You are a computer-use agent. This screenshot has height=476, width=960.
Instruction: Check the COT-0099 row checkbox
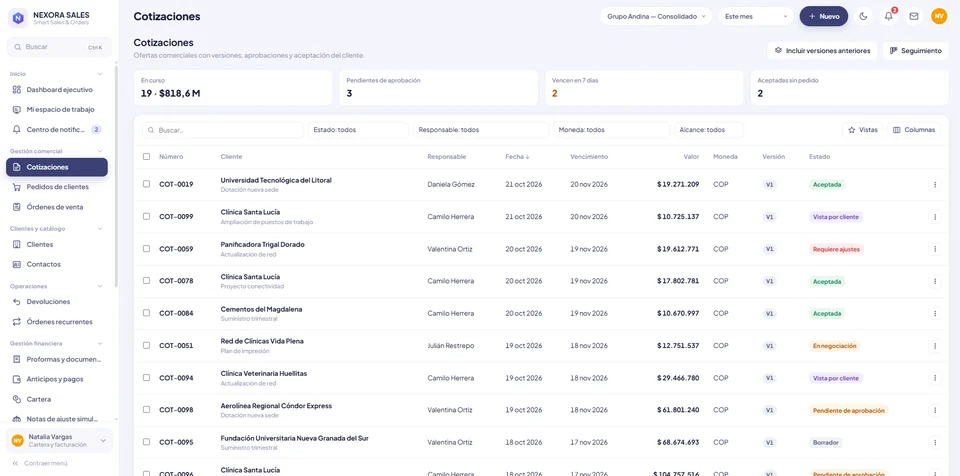click(146, 216)
